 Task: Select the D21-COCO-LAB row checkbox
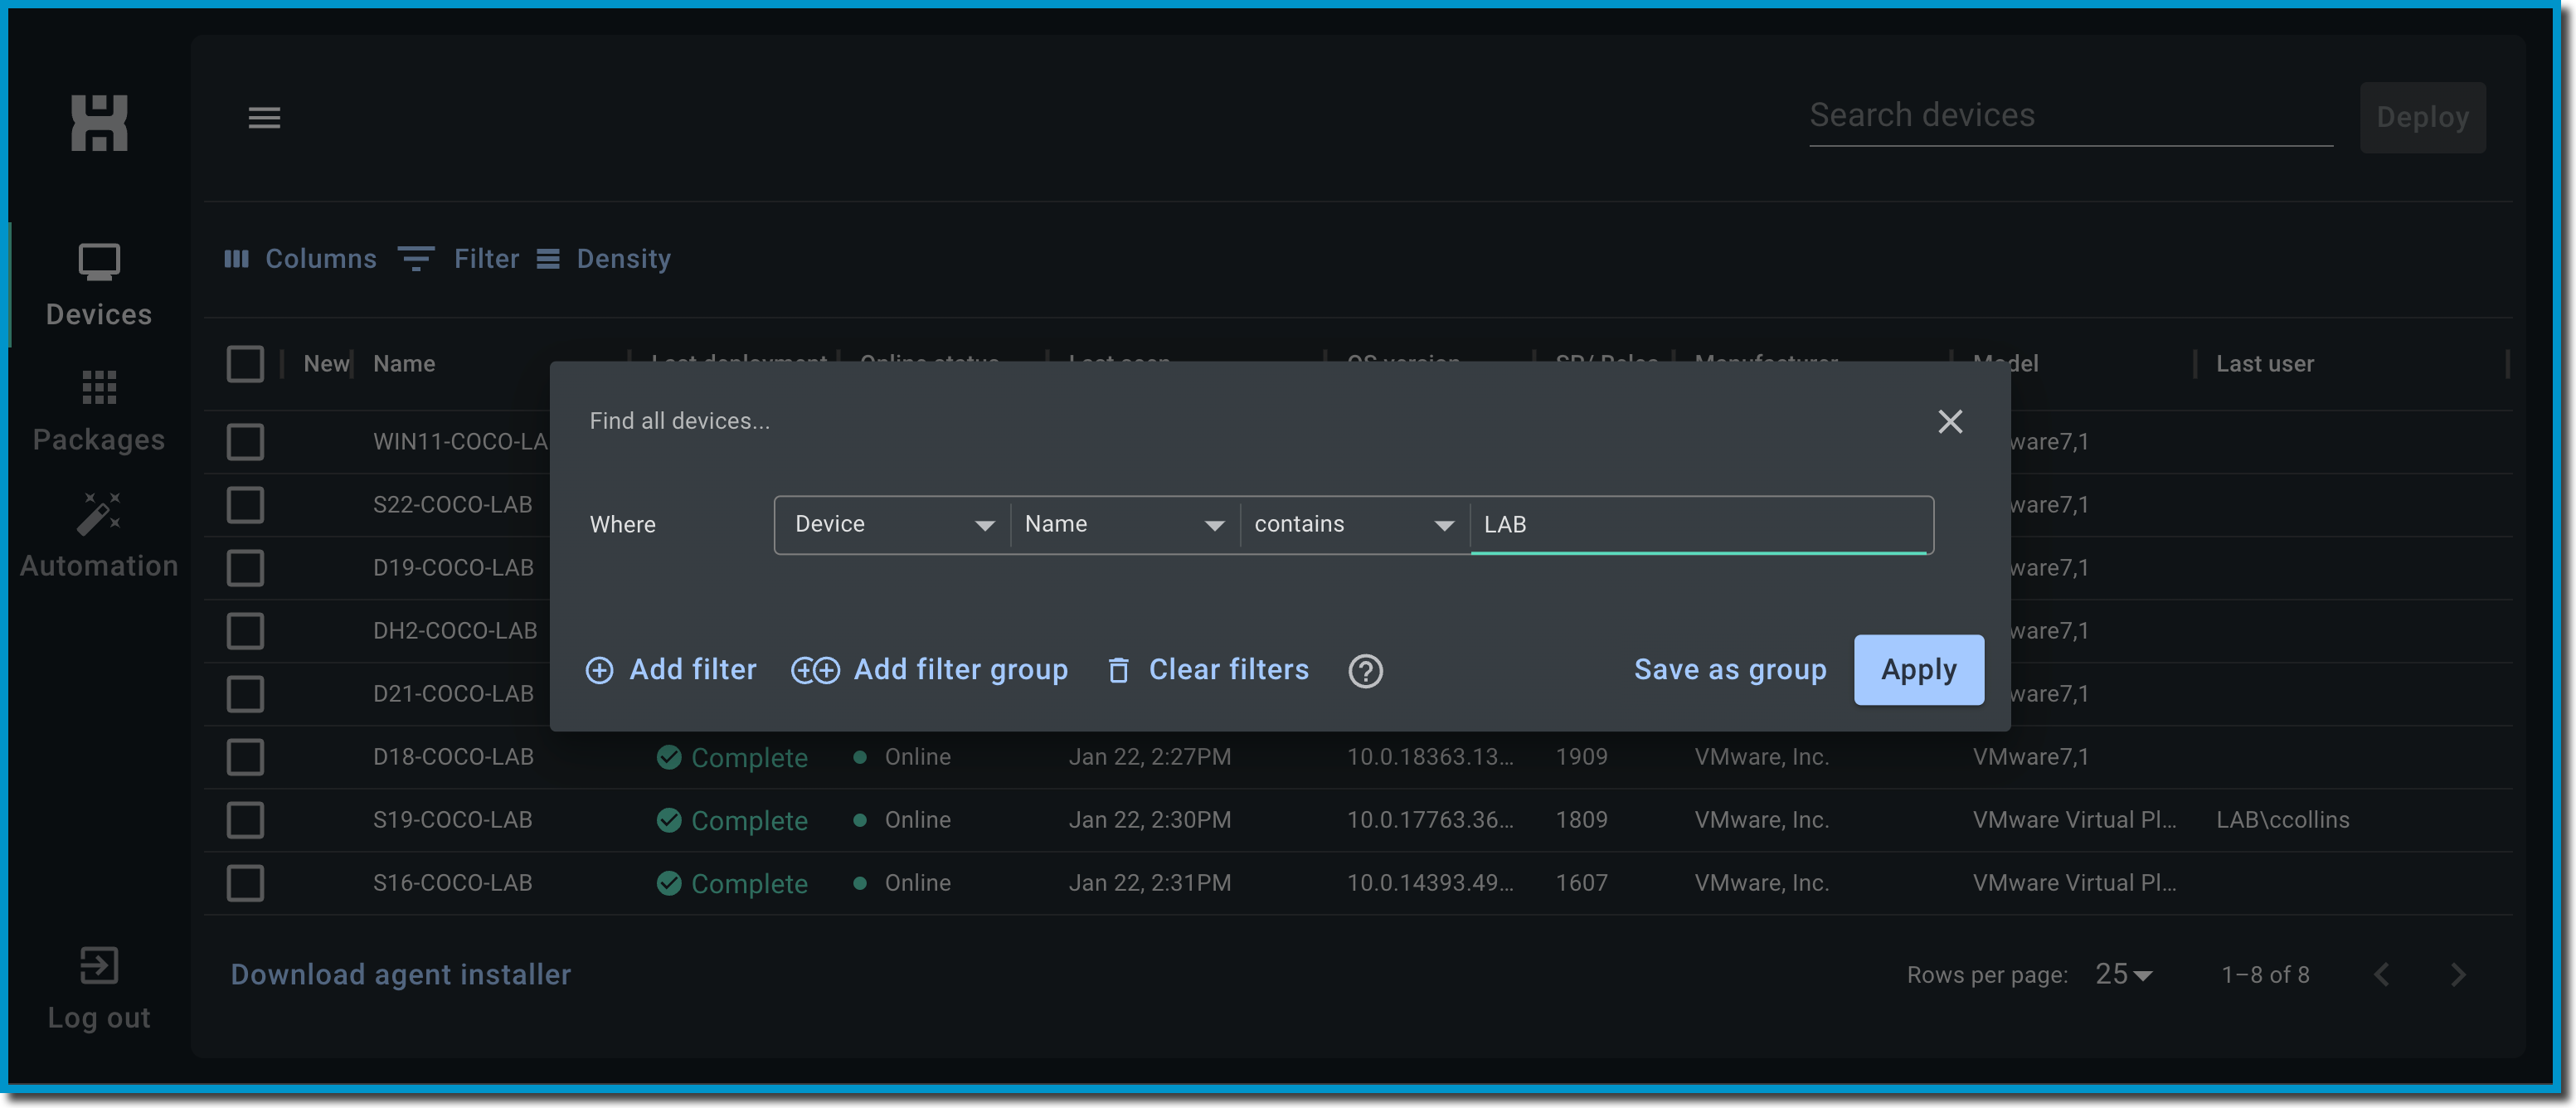click(x=245, y=694)
